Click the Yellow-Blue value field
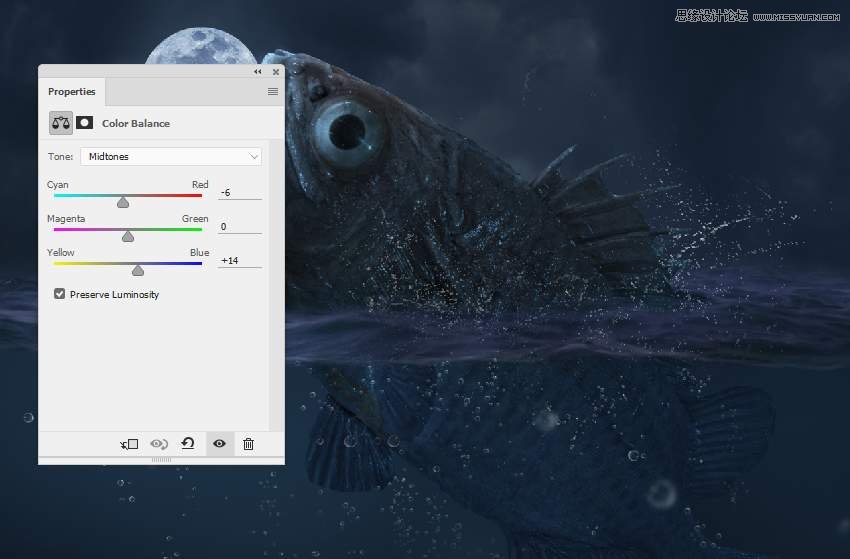 pyautogui.click(x=239, y=260)
